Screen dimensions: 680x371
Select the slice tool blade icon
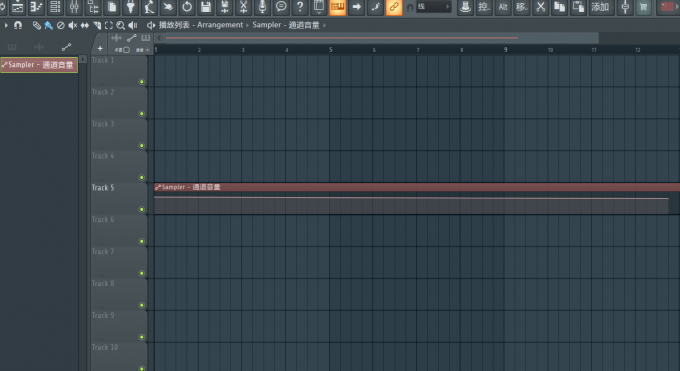[x=97, y=26]
